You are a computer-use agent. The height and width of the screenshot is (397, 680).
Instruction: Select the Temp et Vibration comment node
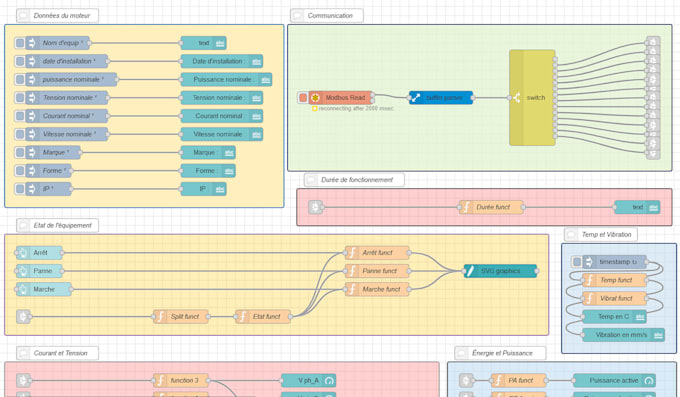pos(601,234)
